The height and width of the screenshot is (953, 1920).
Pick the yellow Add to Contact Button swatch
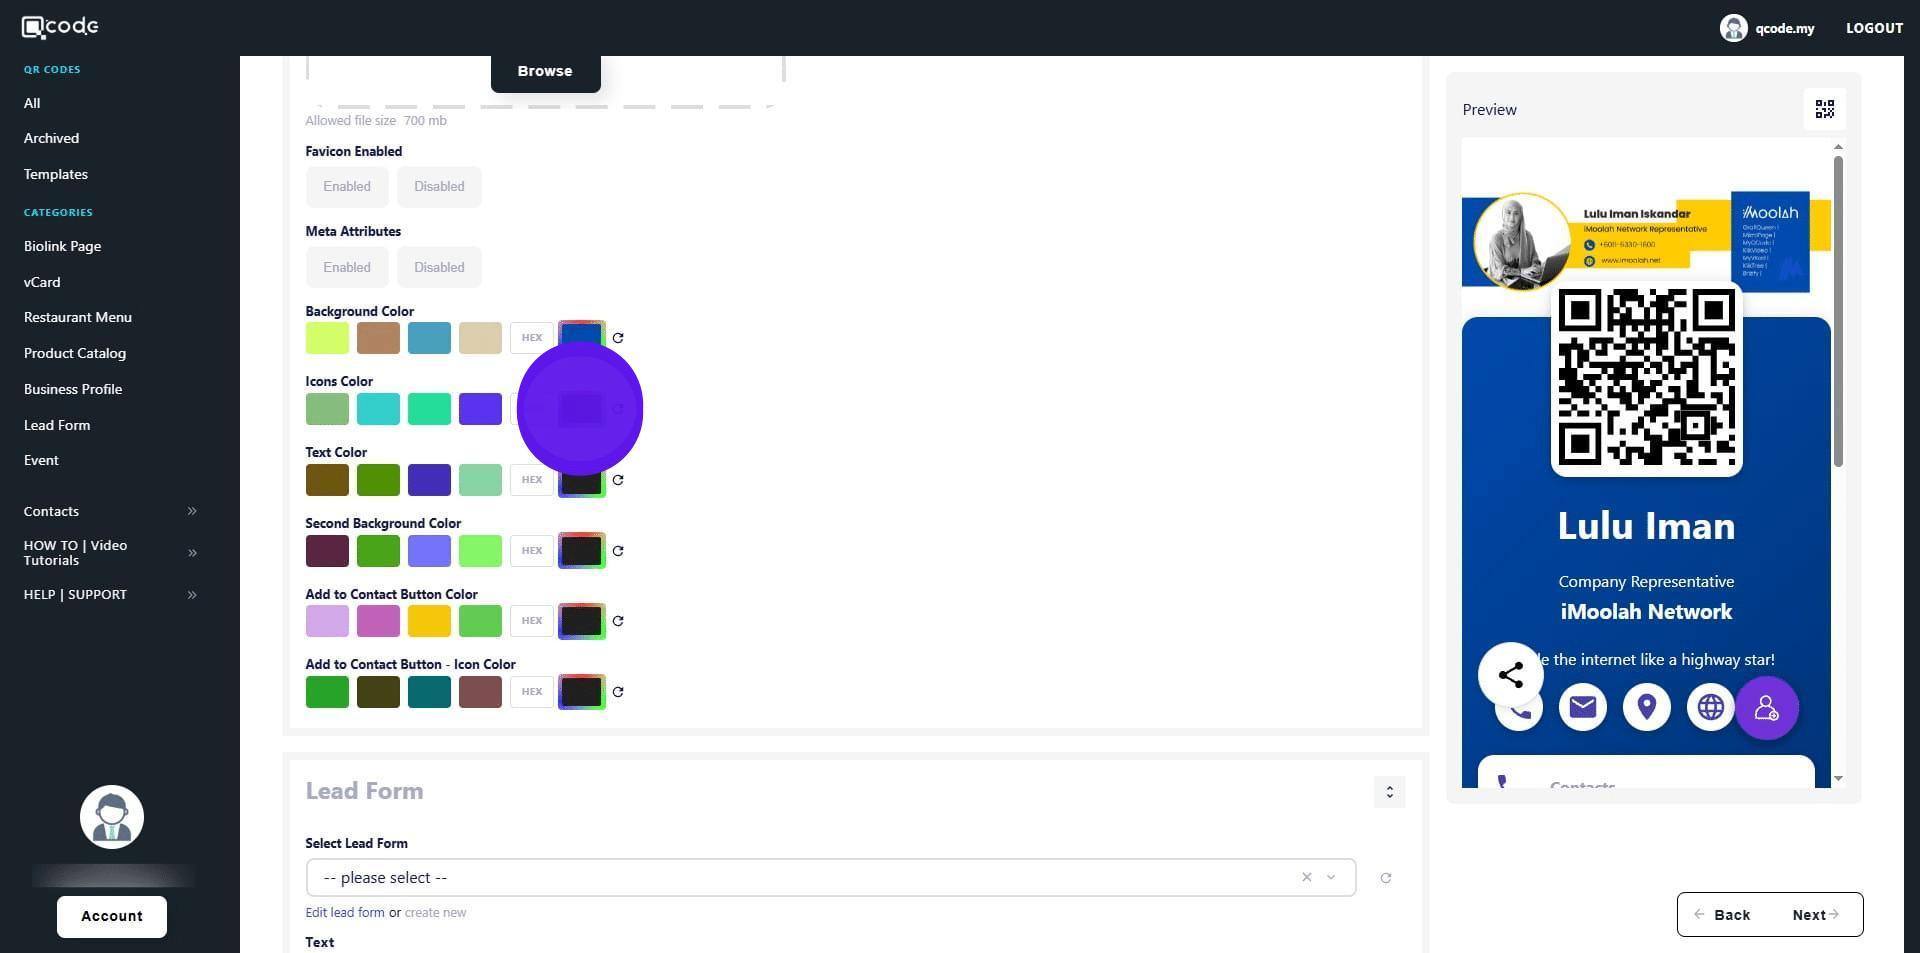[429, 621]
